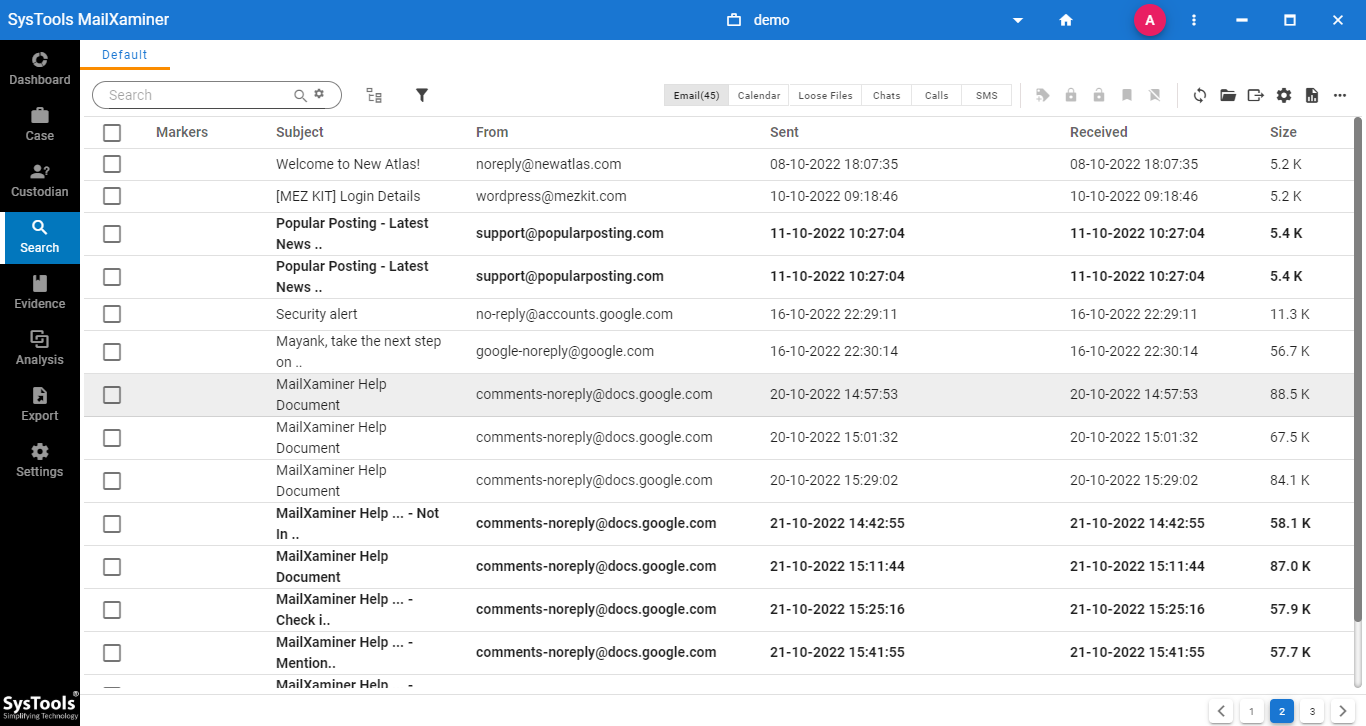
Task: Click the export arrow icon in toolbar
Action: pos(1256,95)
